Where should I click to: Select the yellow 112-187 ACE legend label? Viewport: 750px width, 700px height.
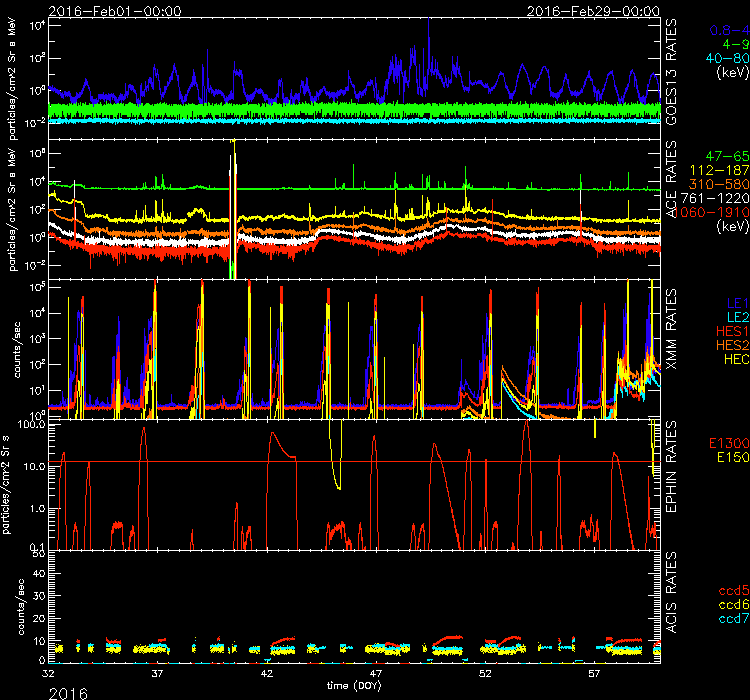(718, 172)
